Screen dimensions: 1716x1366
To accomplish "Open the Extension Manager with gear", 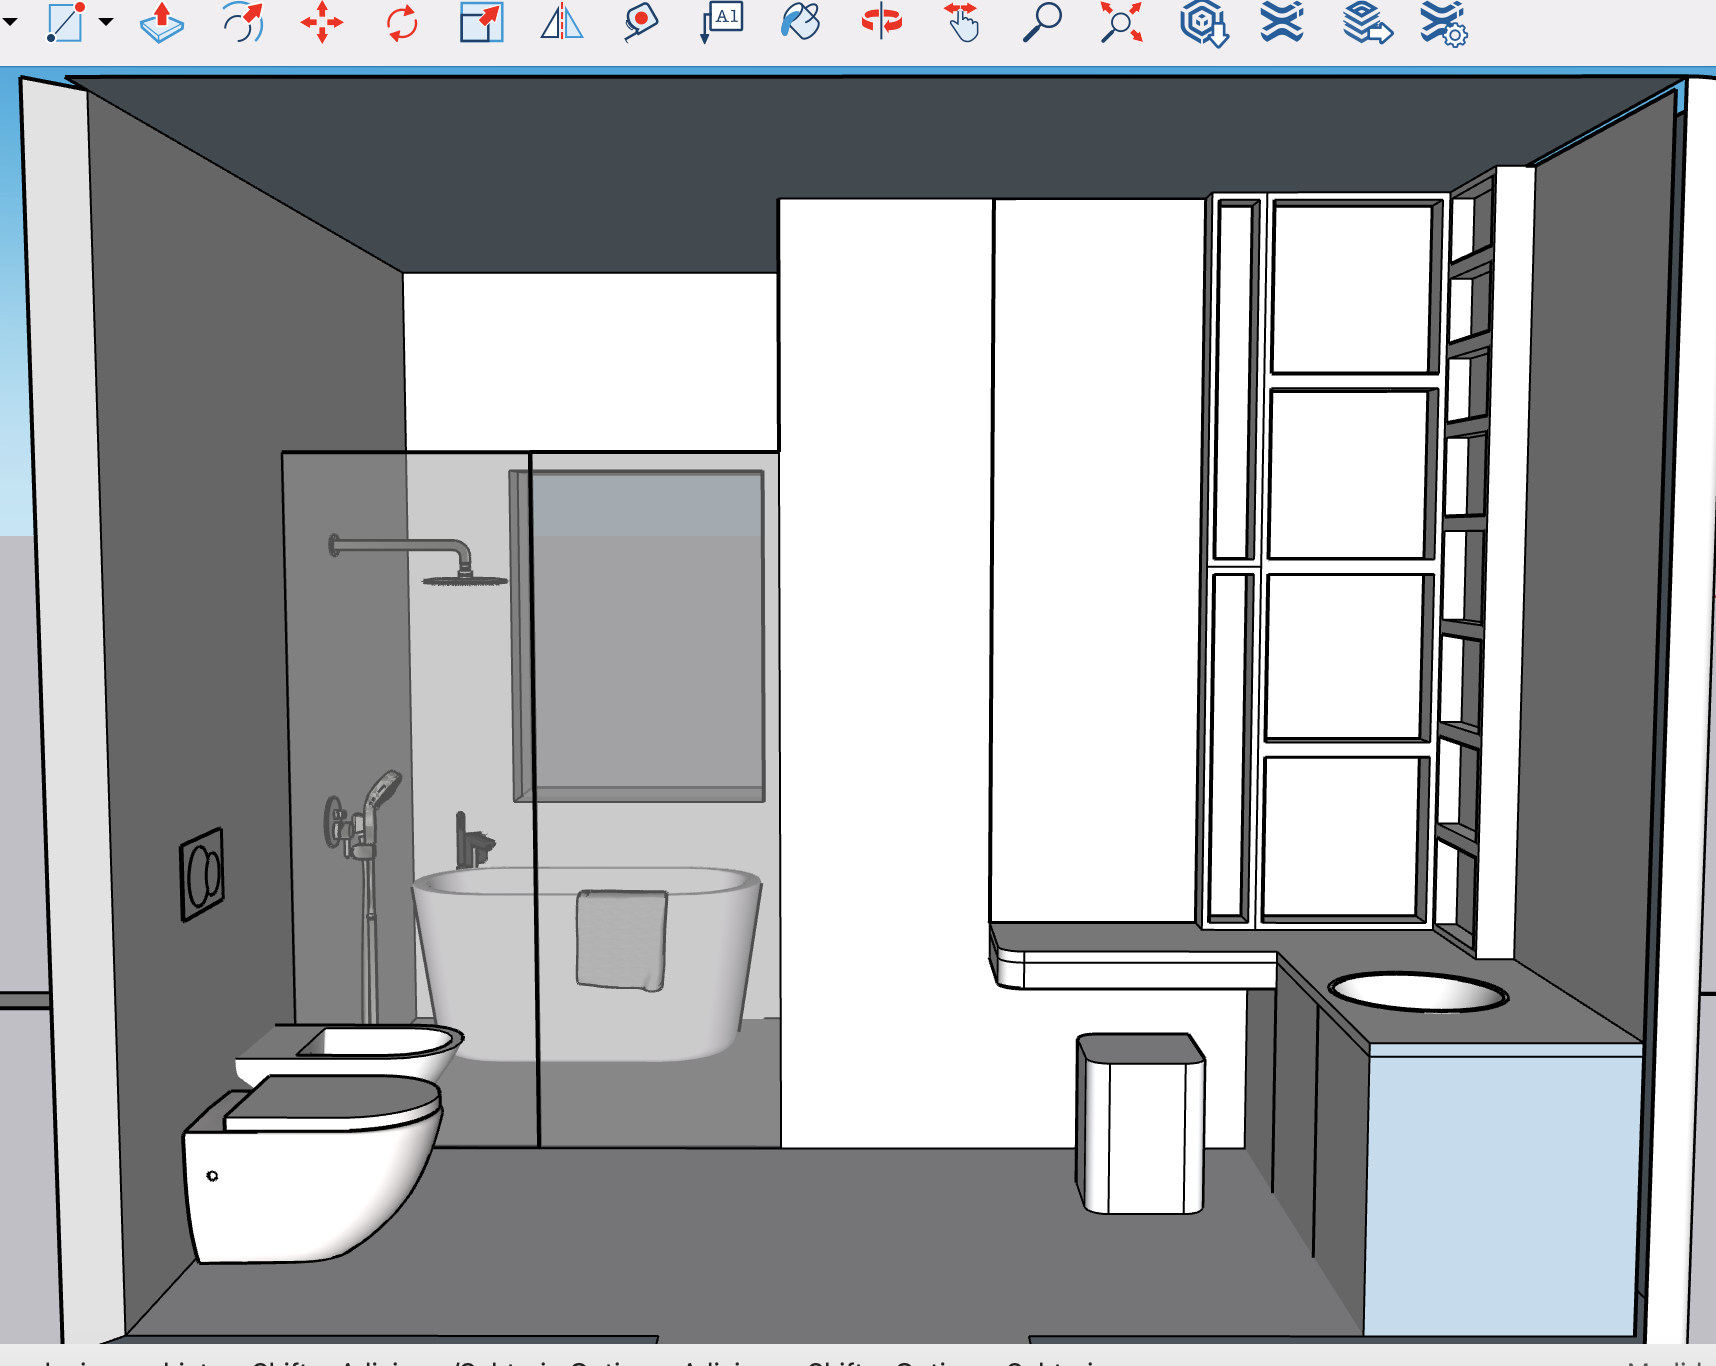I will (x=1443, y=24).
